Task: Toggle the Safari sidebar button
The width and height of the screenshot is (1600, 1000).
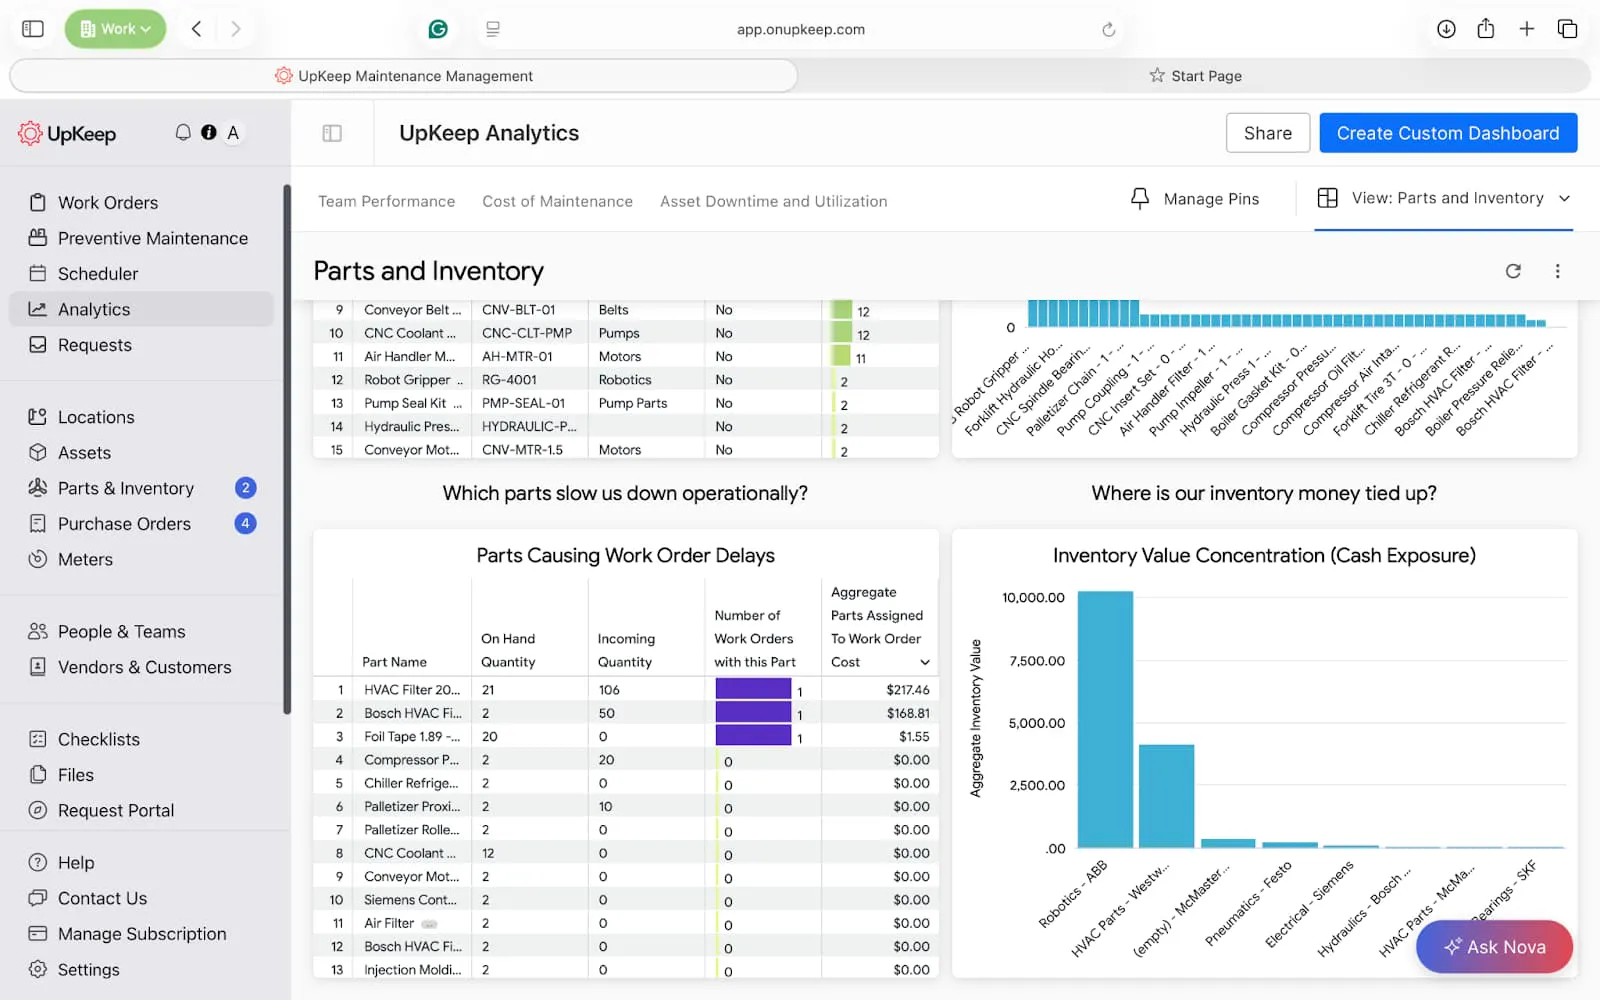Action: 33,29
